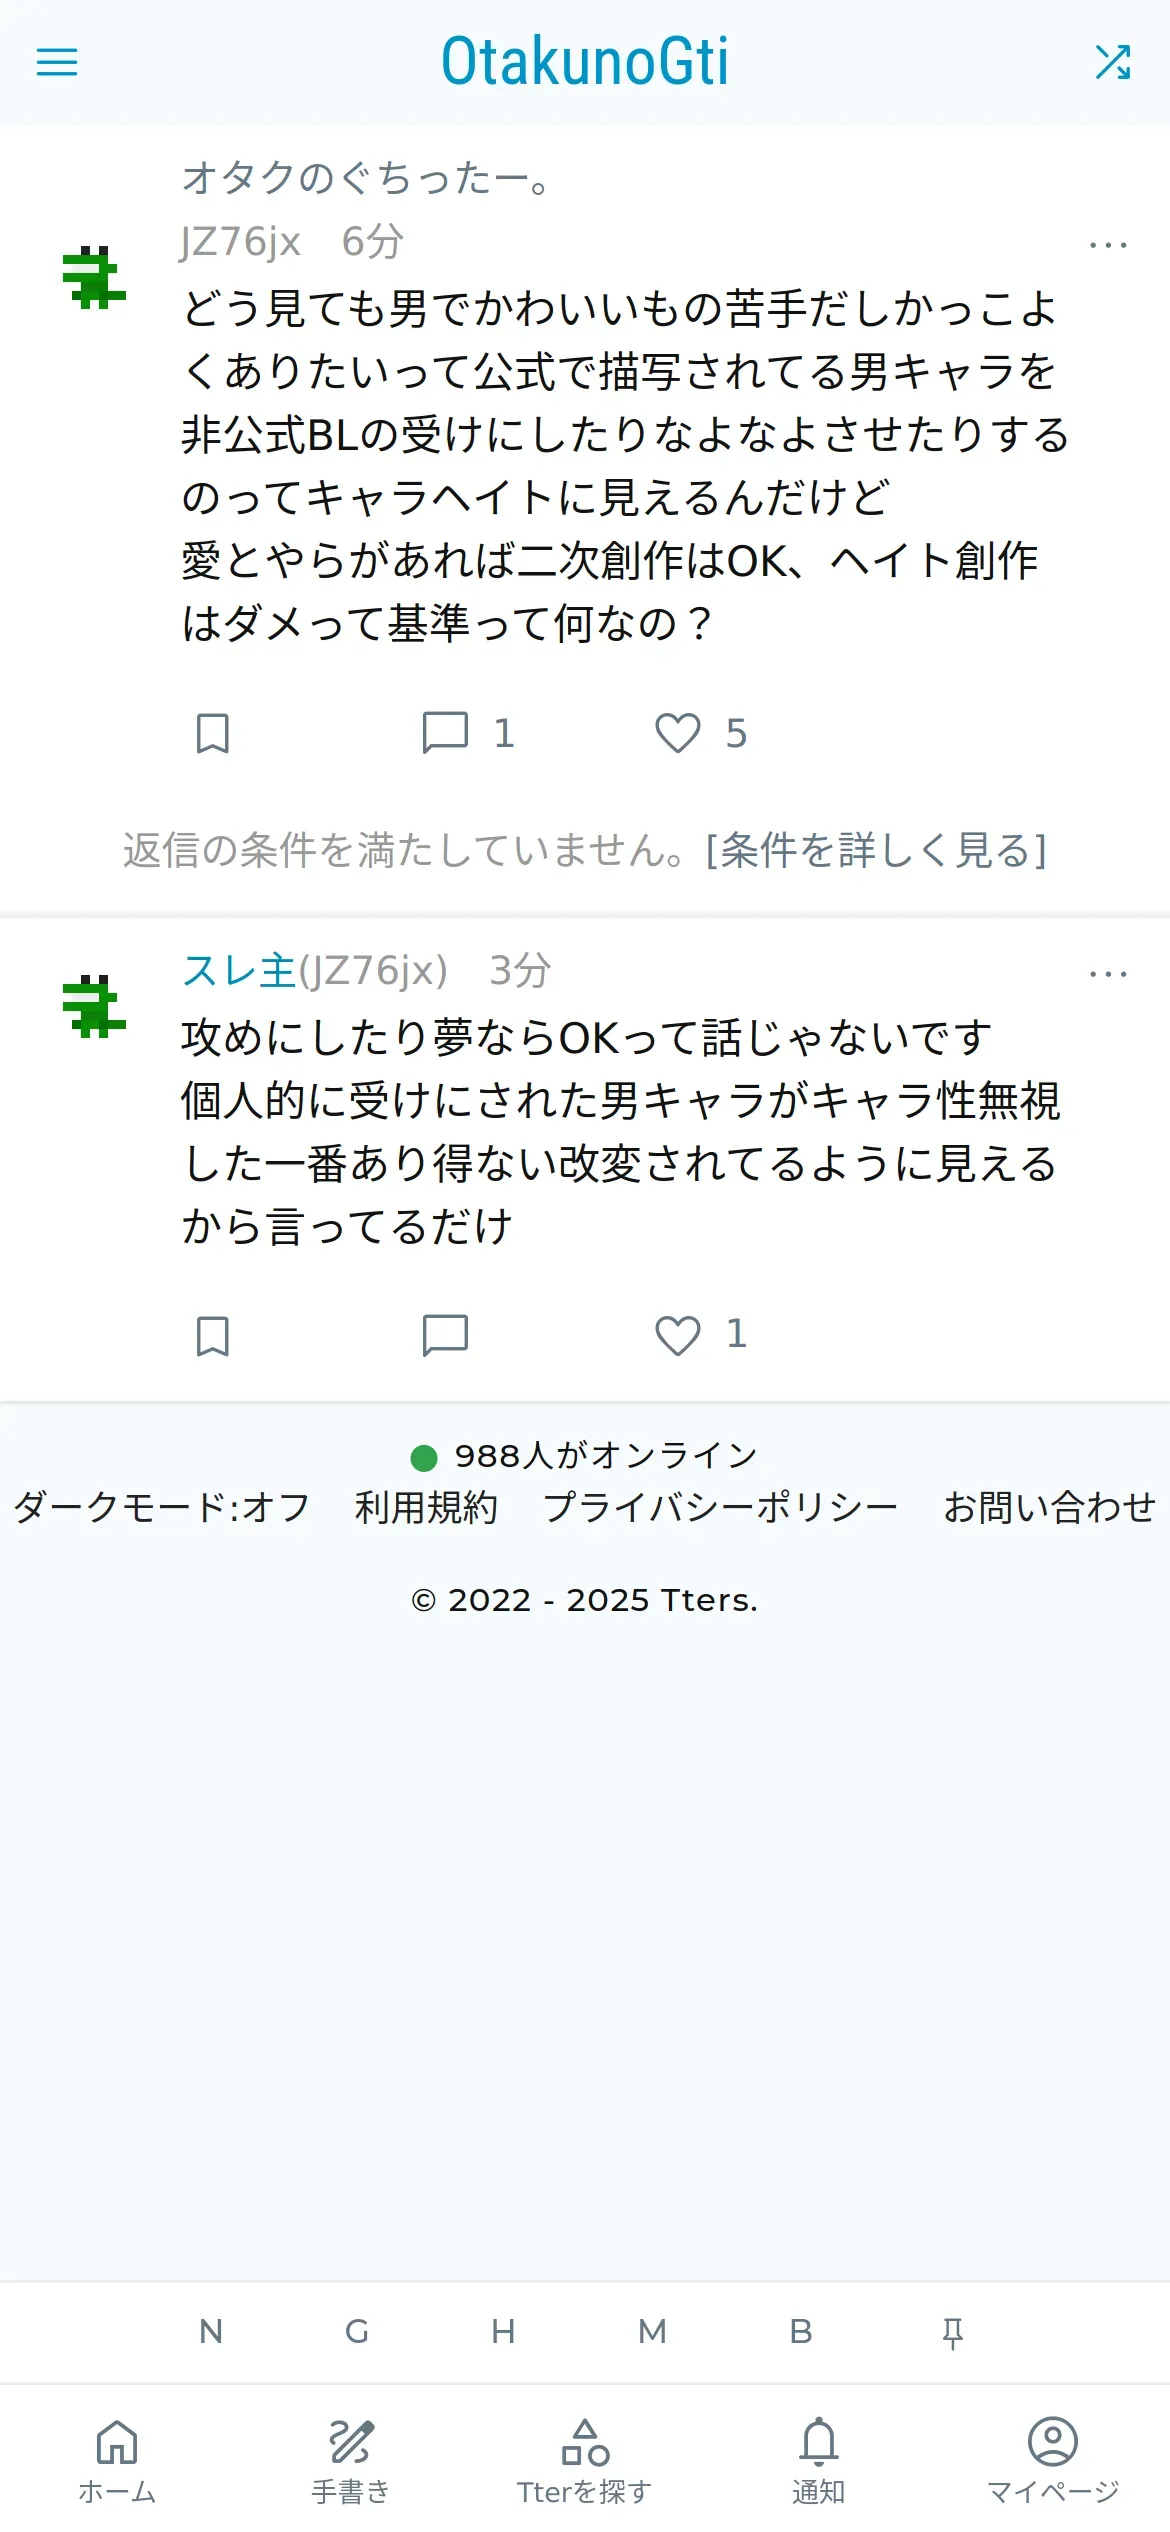Open 通知 notifications bell
This screenshot has width=1170, height=2532.
pos(819,2461)
